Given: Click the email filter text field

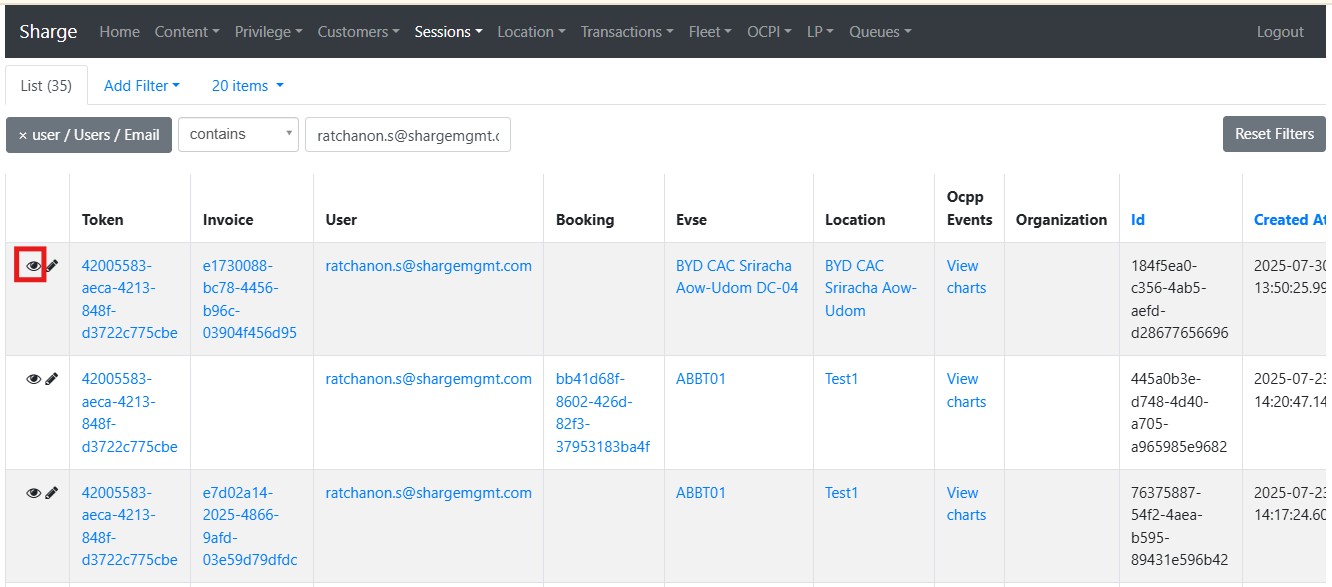Looking at the screenshot, I should tap(407, 135).
